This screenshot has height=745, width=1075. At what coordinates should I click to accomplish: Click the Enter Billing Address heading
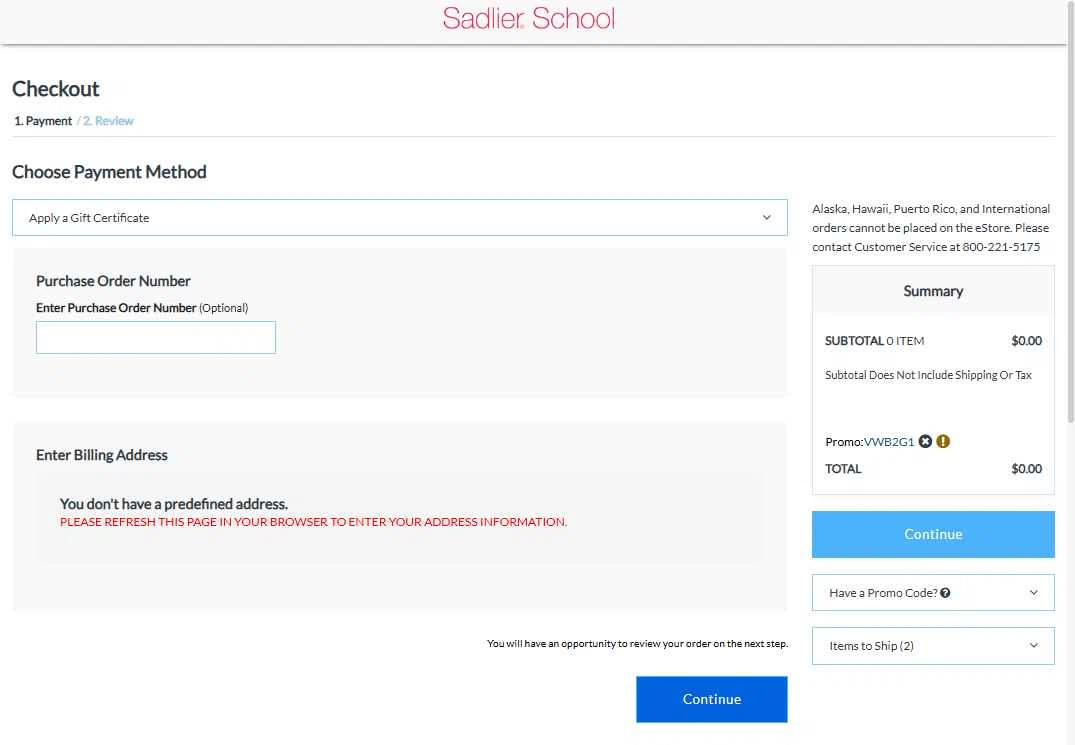click(101, 455)
